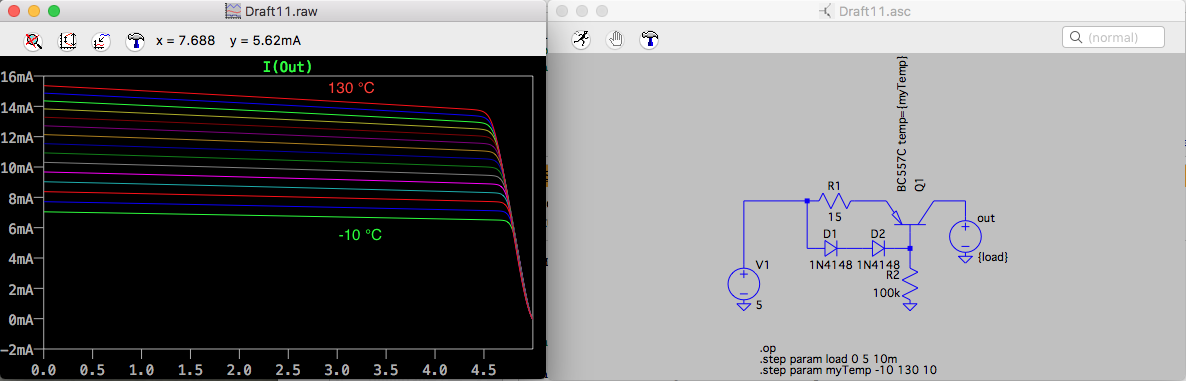
Task: Click the schematic search field
Action: (1113, 37)
